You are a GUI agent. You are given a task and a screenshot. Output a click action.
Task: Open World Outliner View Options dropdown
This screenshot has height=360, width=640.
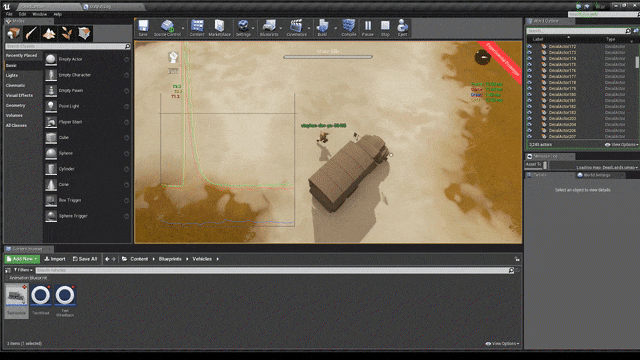(621, 144)
